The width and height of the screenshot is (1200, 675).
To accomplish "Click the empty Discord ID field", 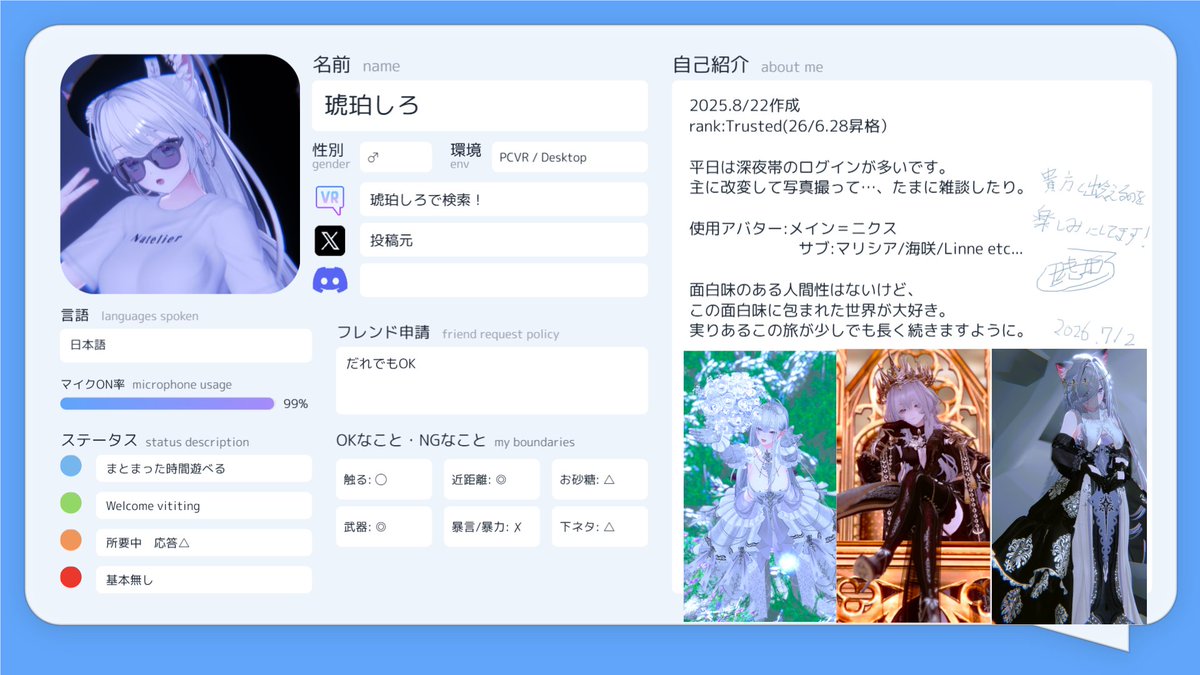I will tap(504, 280).
